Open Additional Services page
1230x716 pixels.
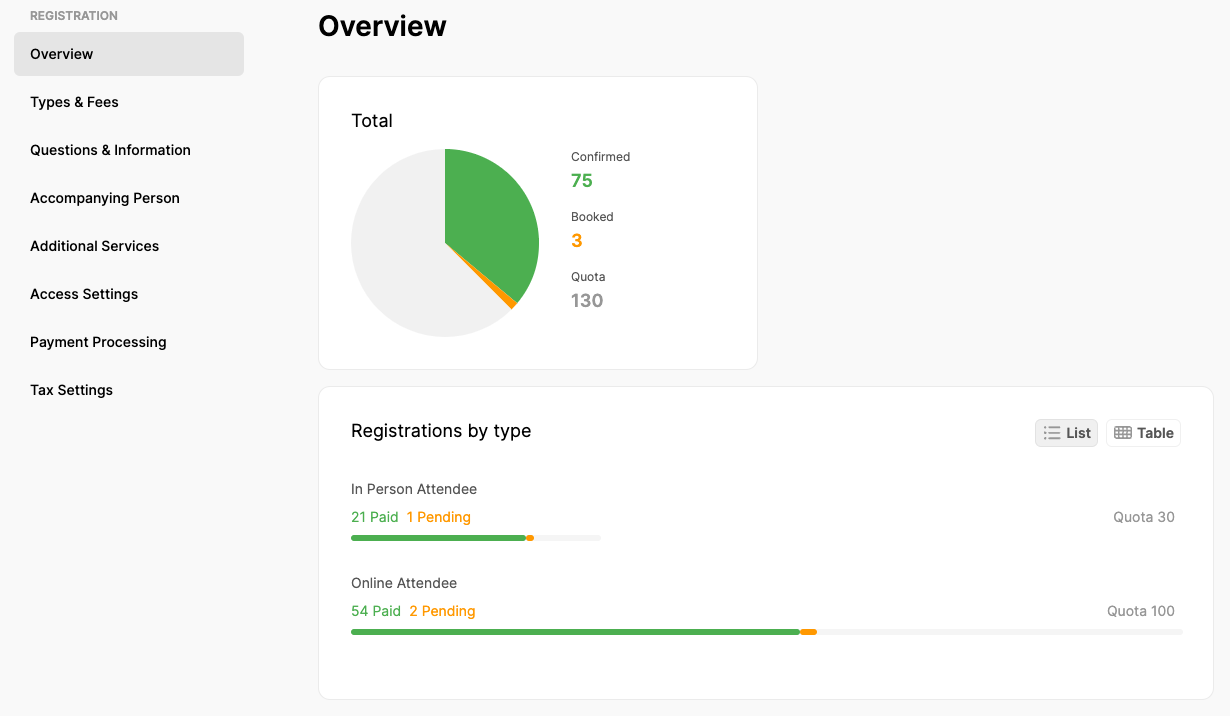click(95, 246)
